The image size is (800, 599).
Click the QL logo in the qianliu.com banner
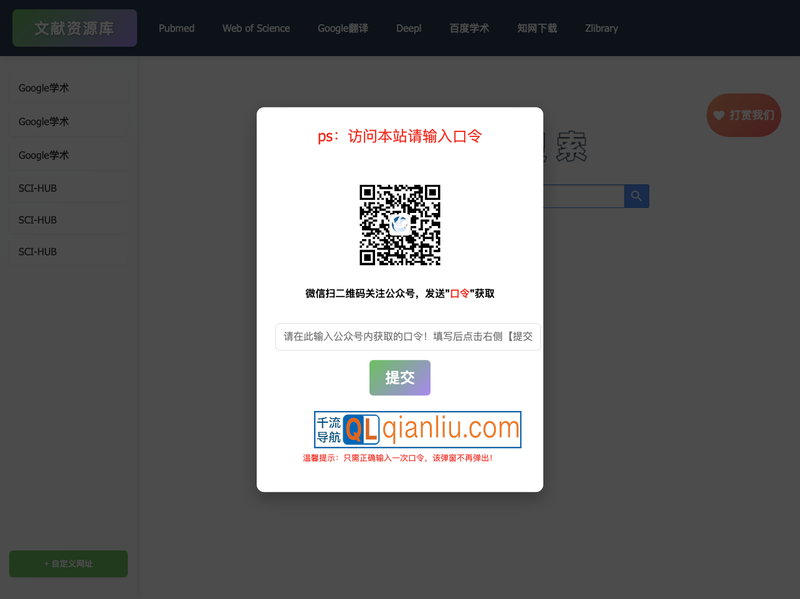click(362, 429)
